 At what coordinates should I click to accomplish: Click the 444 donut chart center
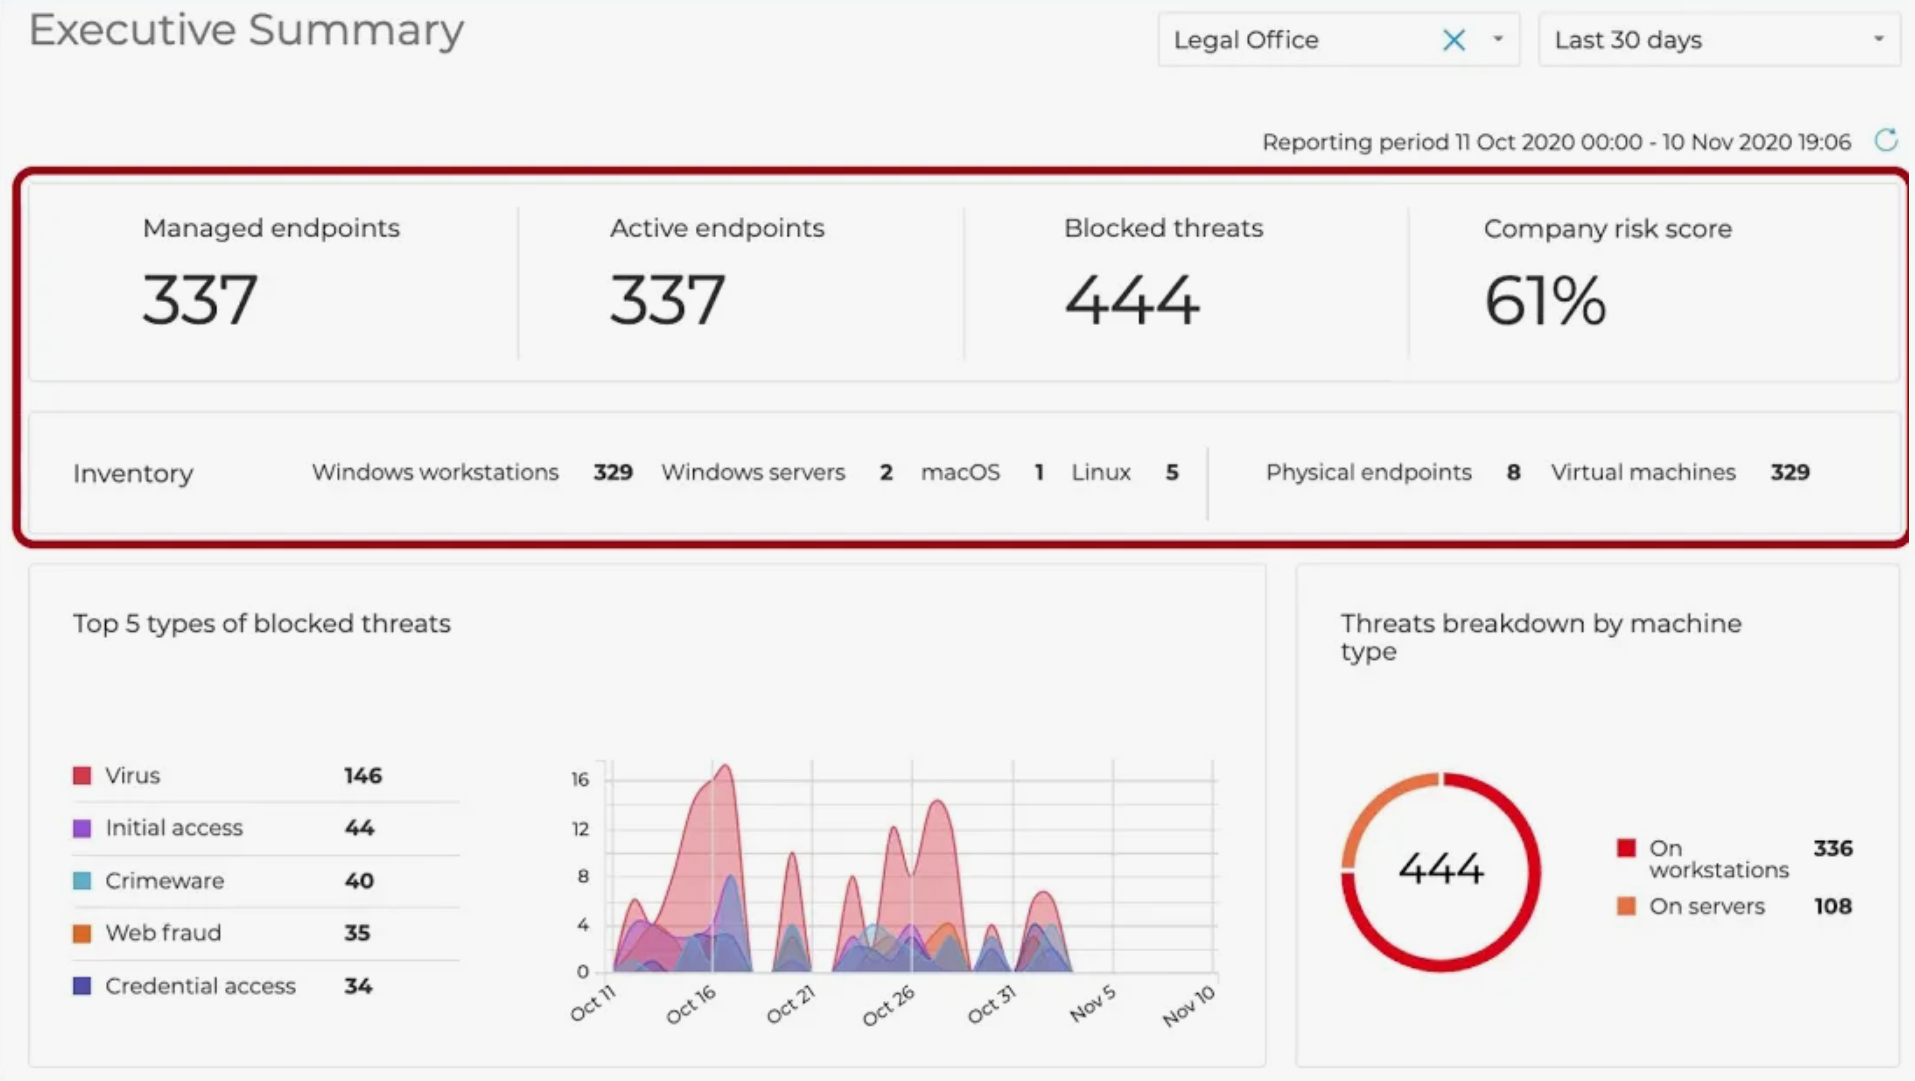pos(1440,868)
